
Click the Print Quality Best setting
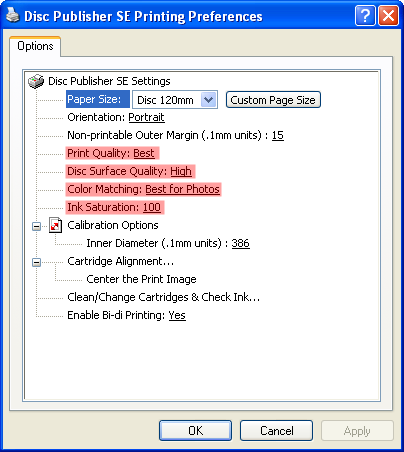[112, 153]
